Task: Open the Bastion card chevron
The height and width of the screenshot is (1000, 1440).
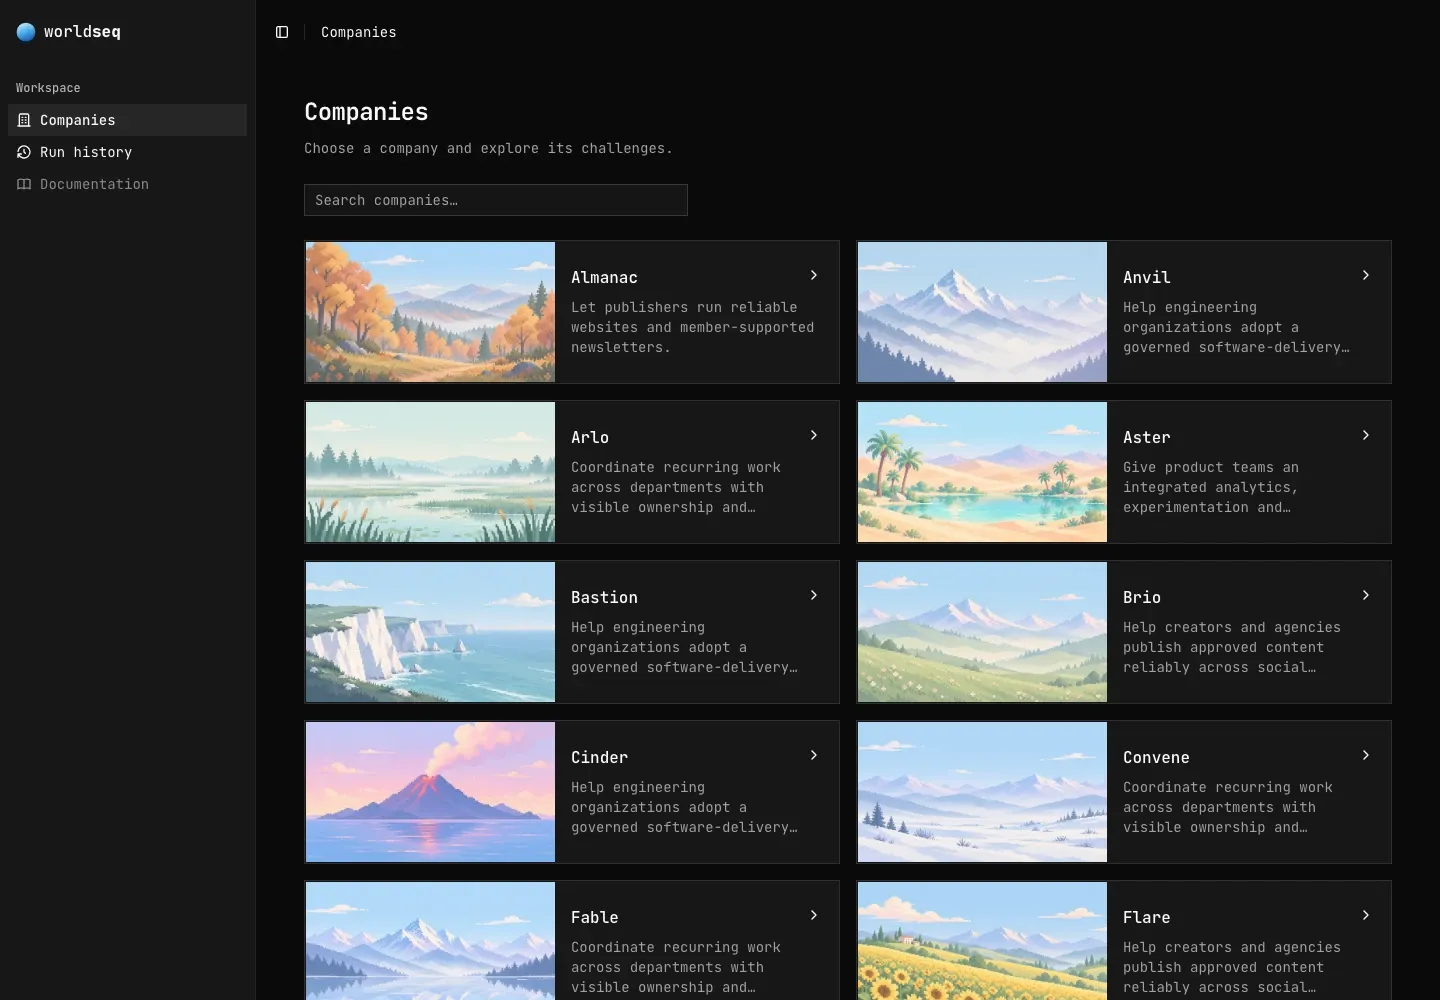Action: [x=814, y=595]
